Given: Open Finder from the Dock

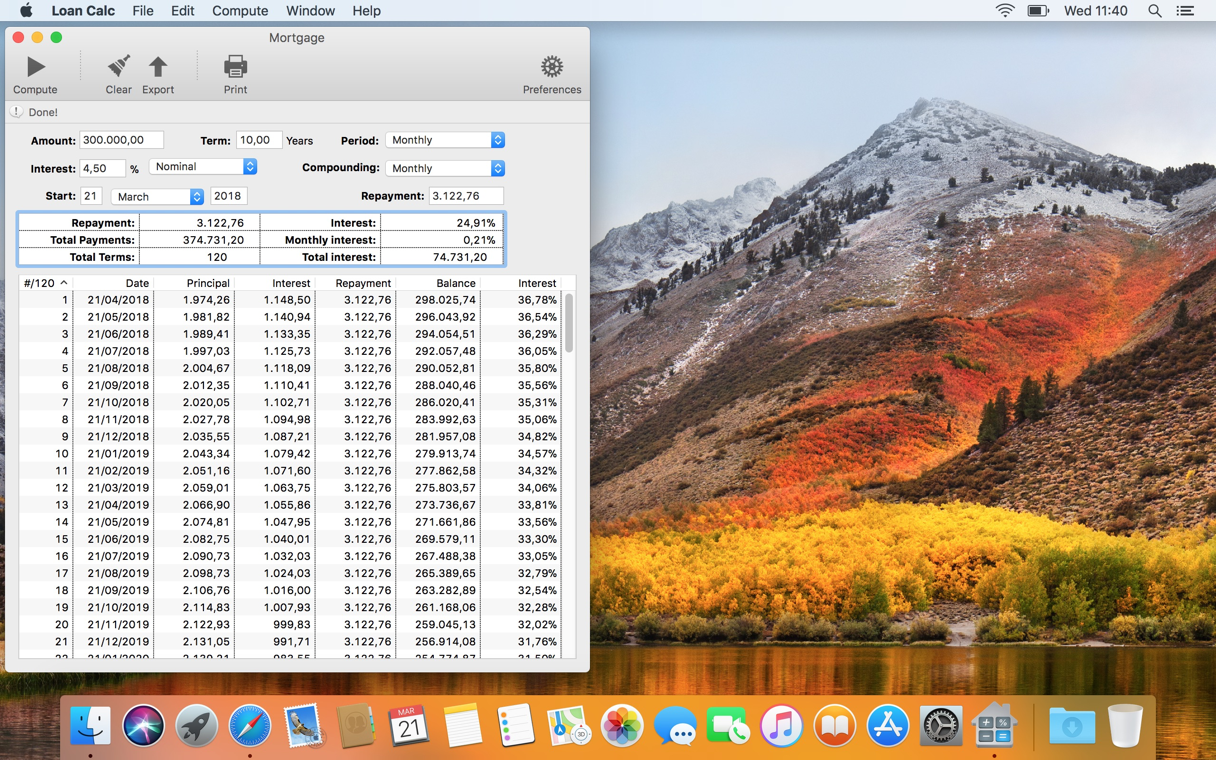Looking at the screenshot, I should 91,725.
